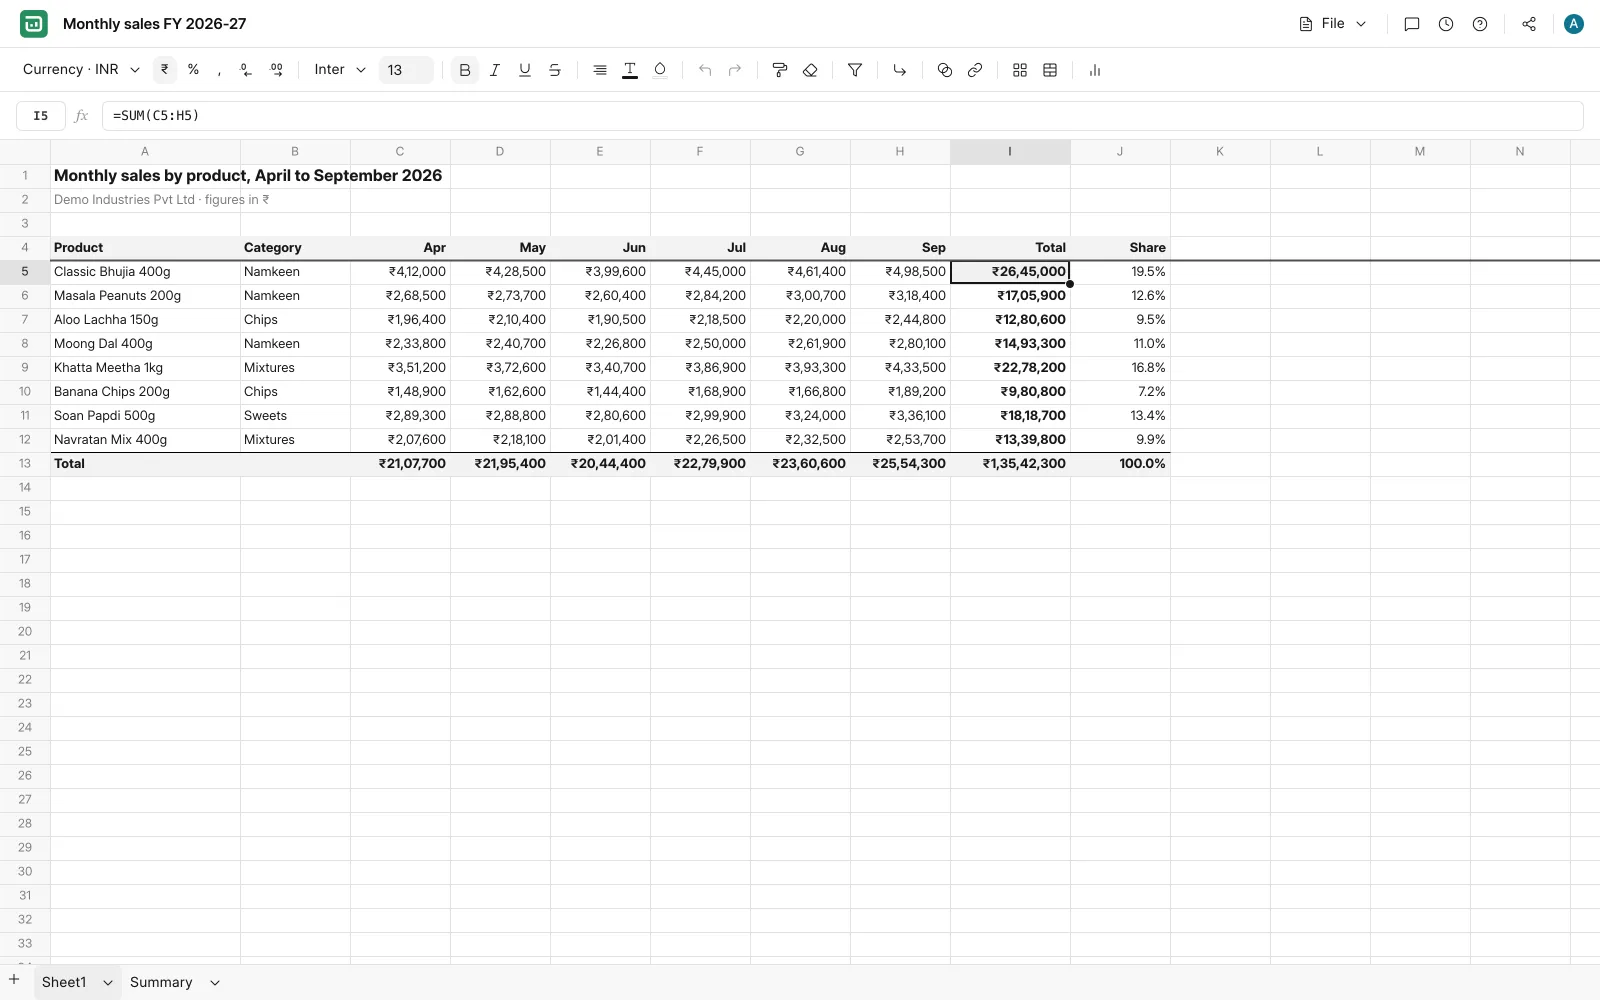Insert a chart with bar icon
This screenshot has height=1000, width=1600.
(1095, 70)
